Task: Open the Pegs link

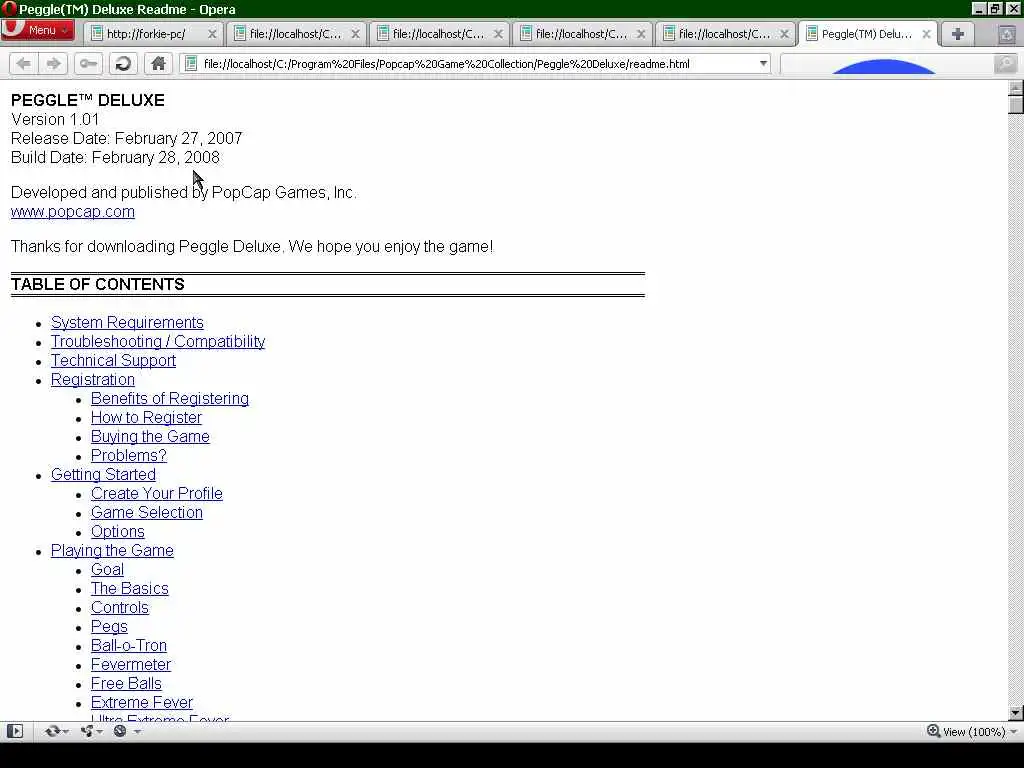Action: click(109, 626)
